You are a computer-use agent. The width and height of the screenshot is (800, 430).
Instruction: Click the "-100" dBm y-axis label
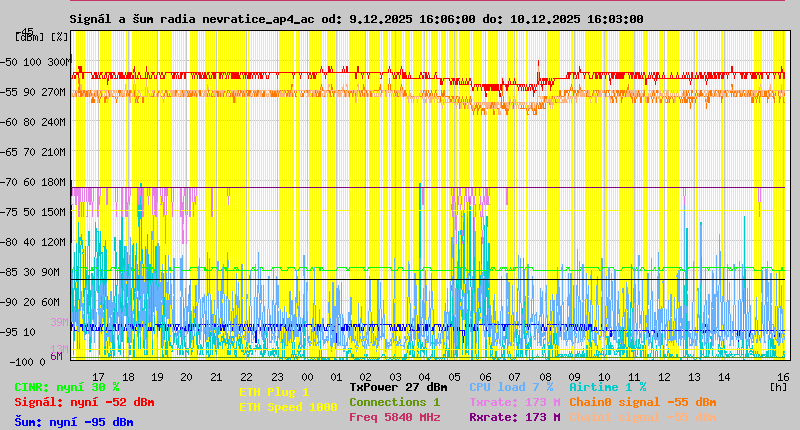tap(20, 362)
